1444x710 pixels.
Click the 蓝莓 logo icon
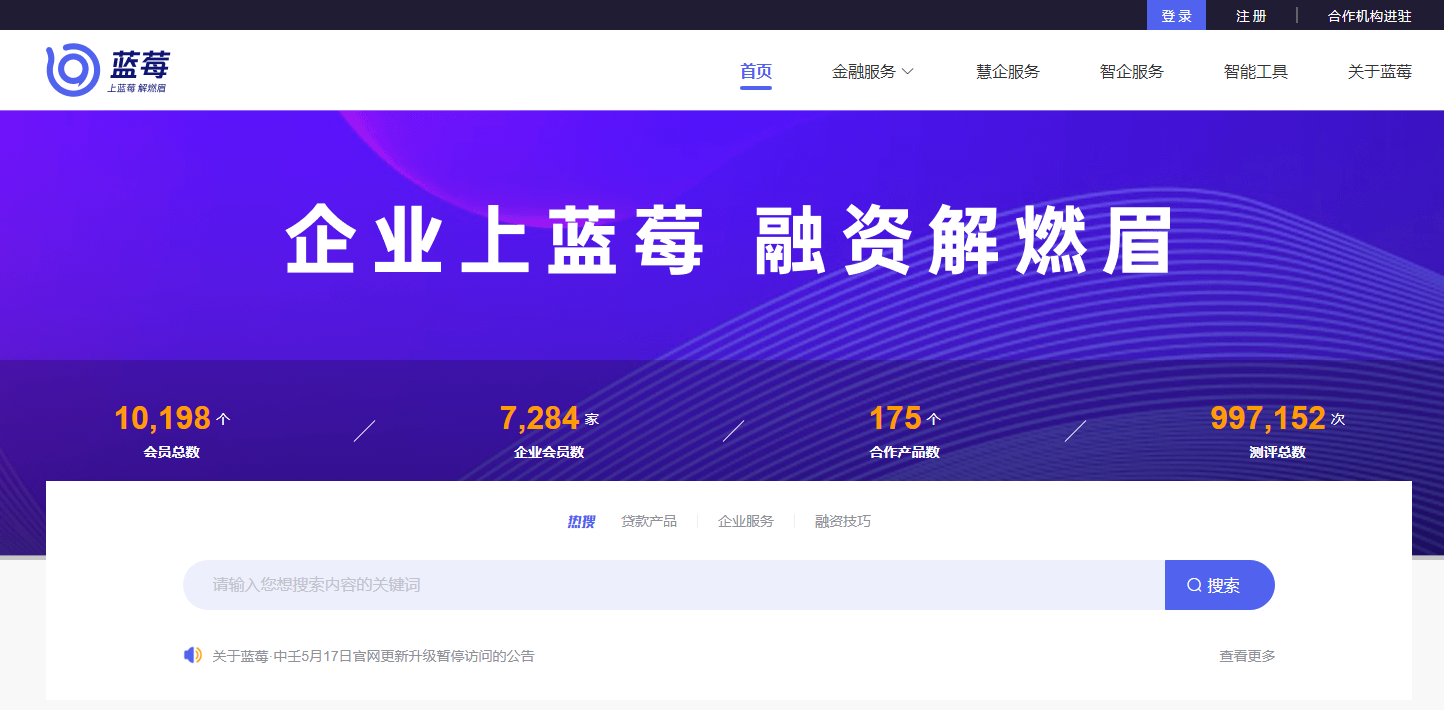108,70
